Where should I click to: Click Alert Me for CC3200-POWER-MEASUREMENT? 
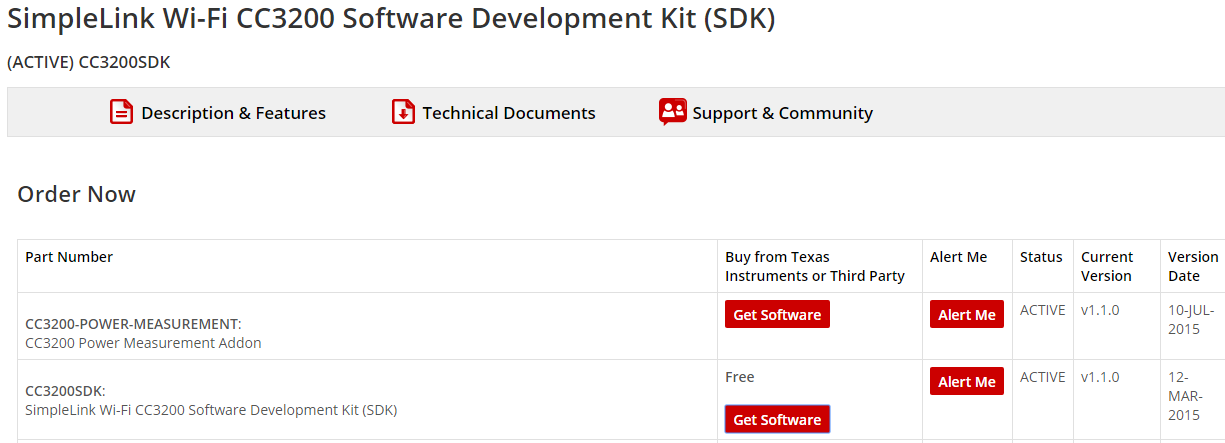click(967, 314)
